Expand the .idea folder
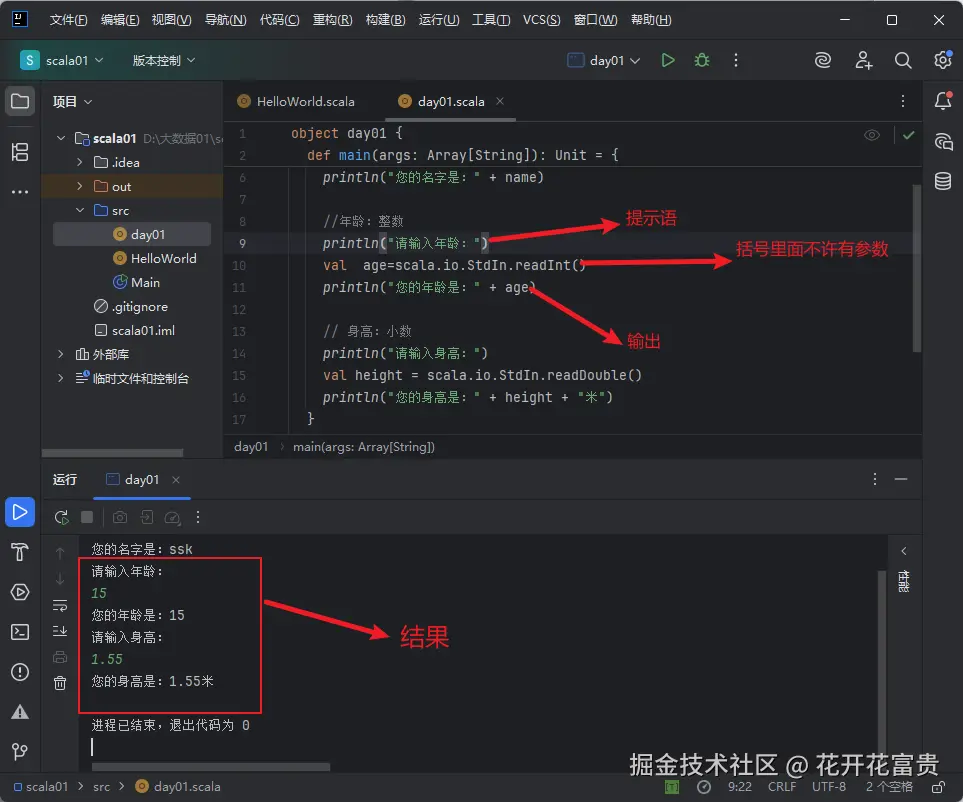 [80, 162]
